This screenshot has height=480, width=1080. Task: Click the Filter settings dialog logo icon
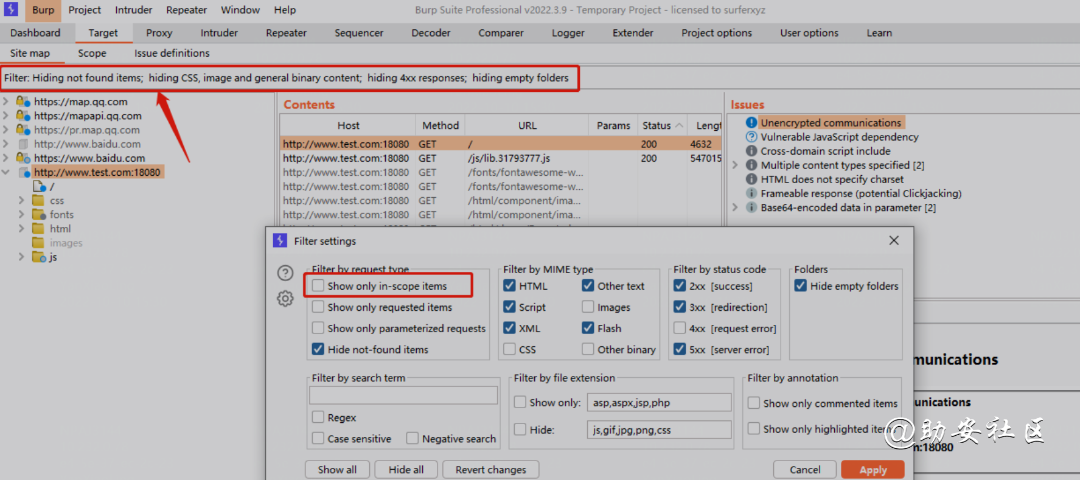point(280,240)
